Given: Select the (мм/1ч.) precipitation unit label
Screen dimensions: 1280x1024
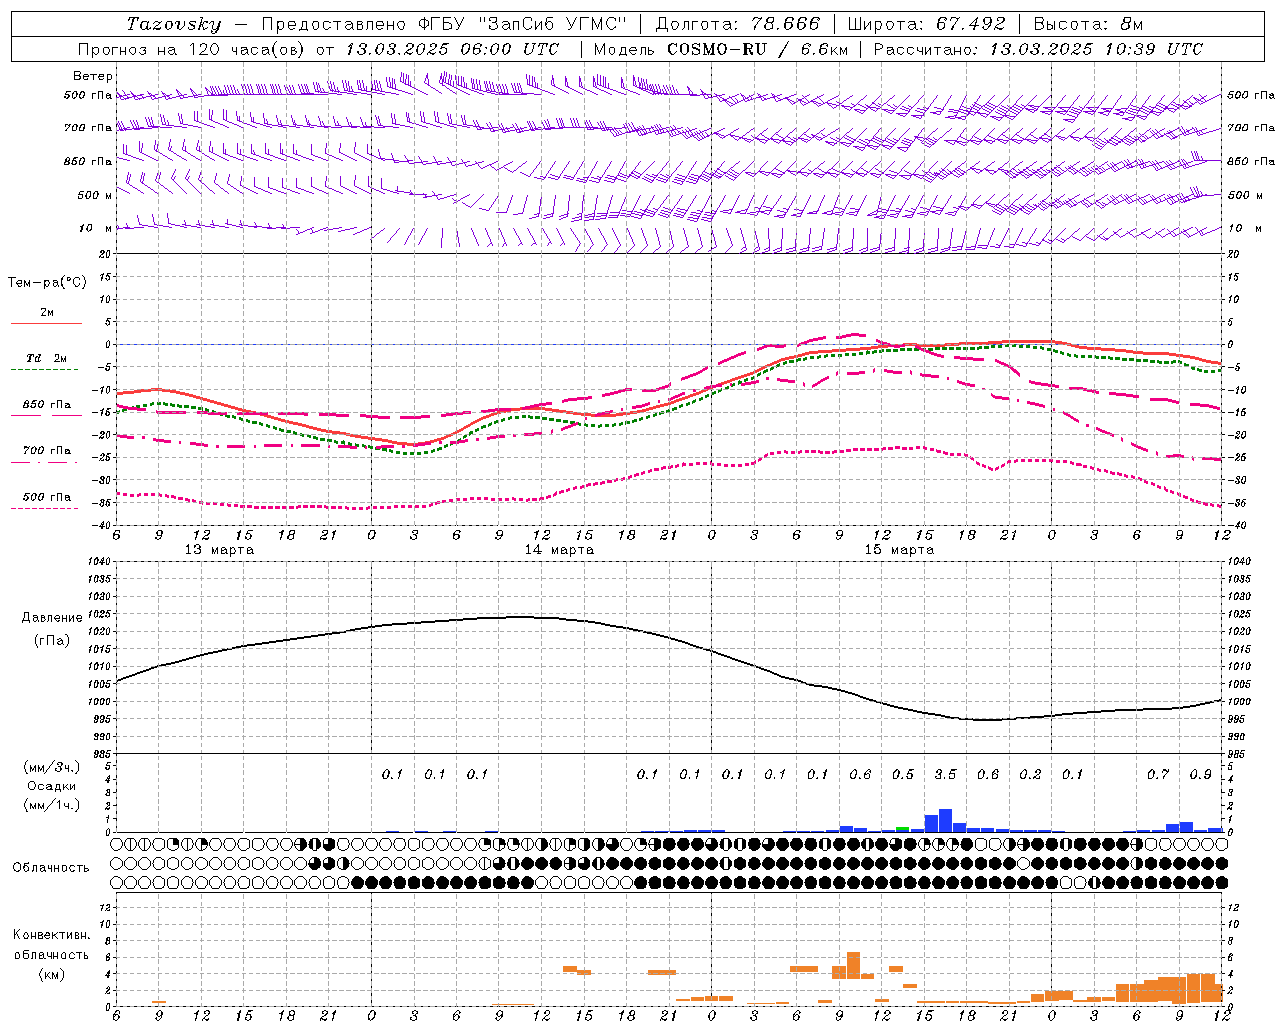Looking at the screenshot, I should click(x=52, y=805).
